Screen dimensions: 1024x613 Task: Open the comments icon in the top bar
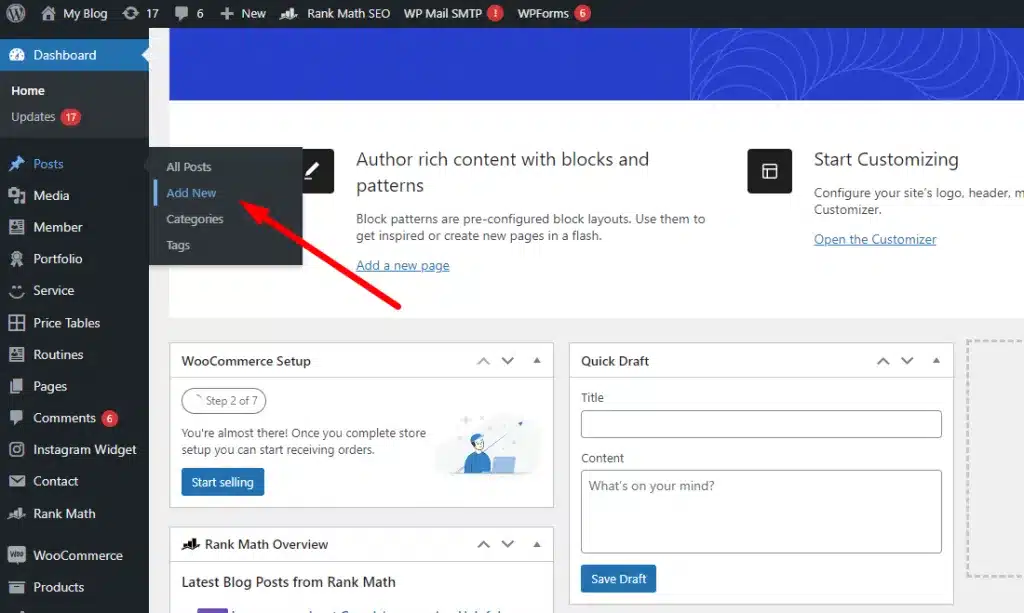pyautogui.click(x=190, y=13)
